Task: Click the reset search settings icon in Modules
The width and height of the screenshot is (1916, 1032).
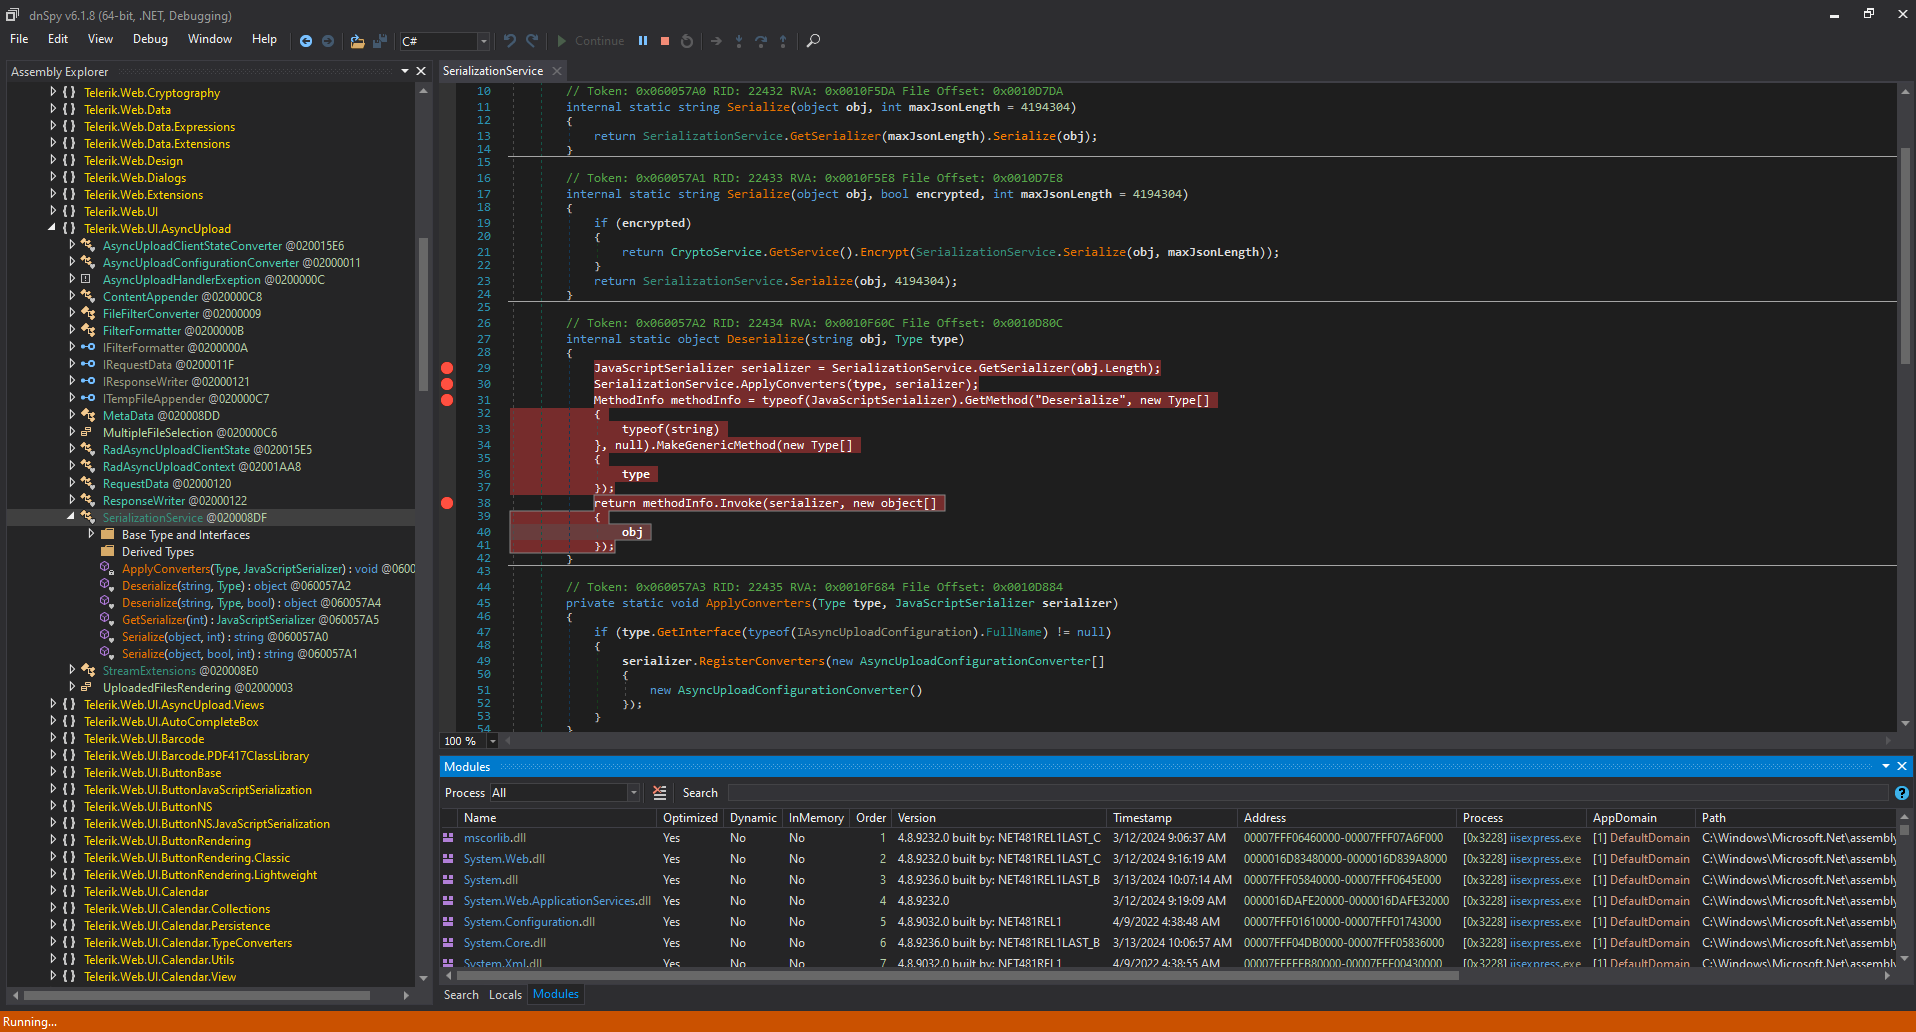Action: pyautogui.click(x=659, y=793)
